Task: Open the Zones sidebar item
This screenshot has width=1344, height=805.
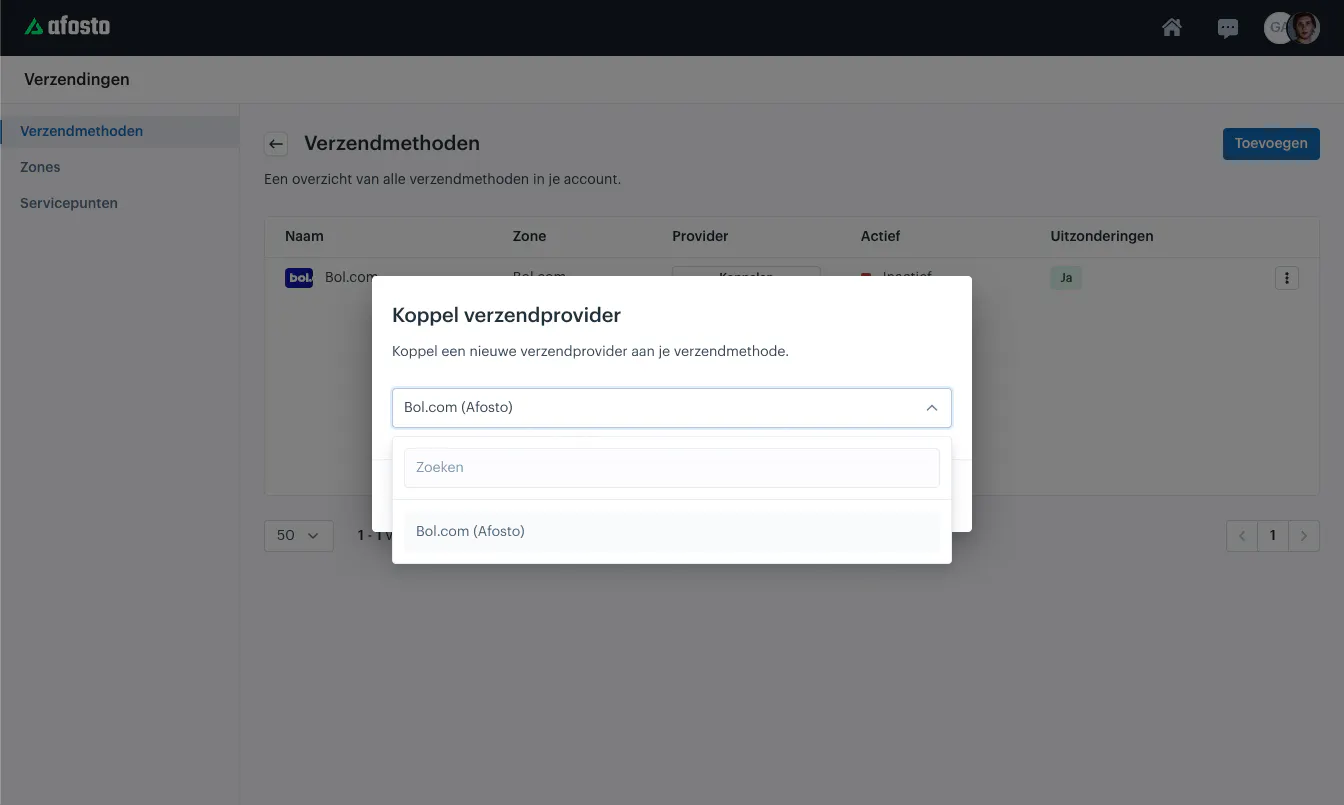Action: pos(40,167)
